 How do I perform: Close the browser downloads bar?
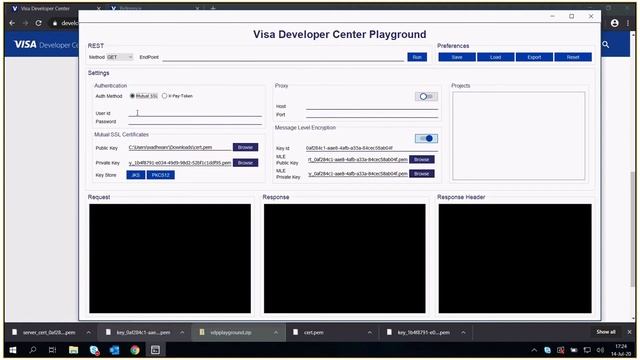pyautogui.click(x=629, y=332)
